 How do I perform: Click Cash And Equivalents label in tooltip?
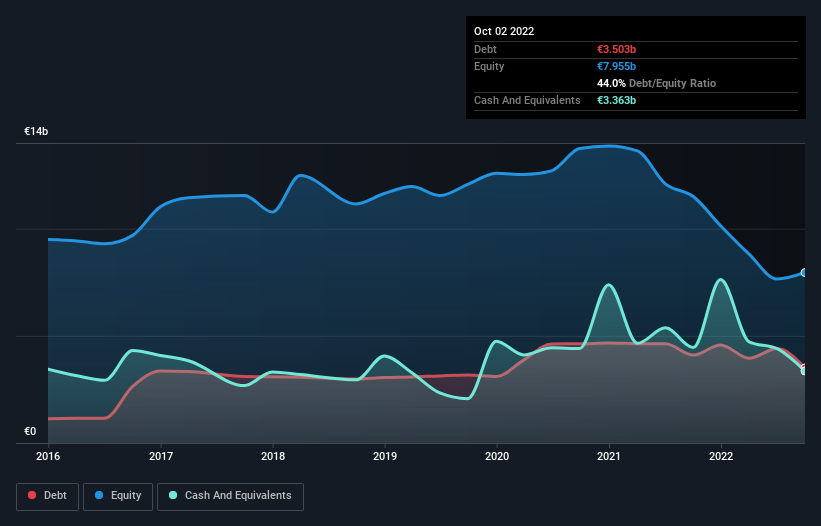click(x=527, y=100)
